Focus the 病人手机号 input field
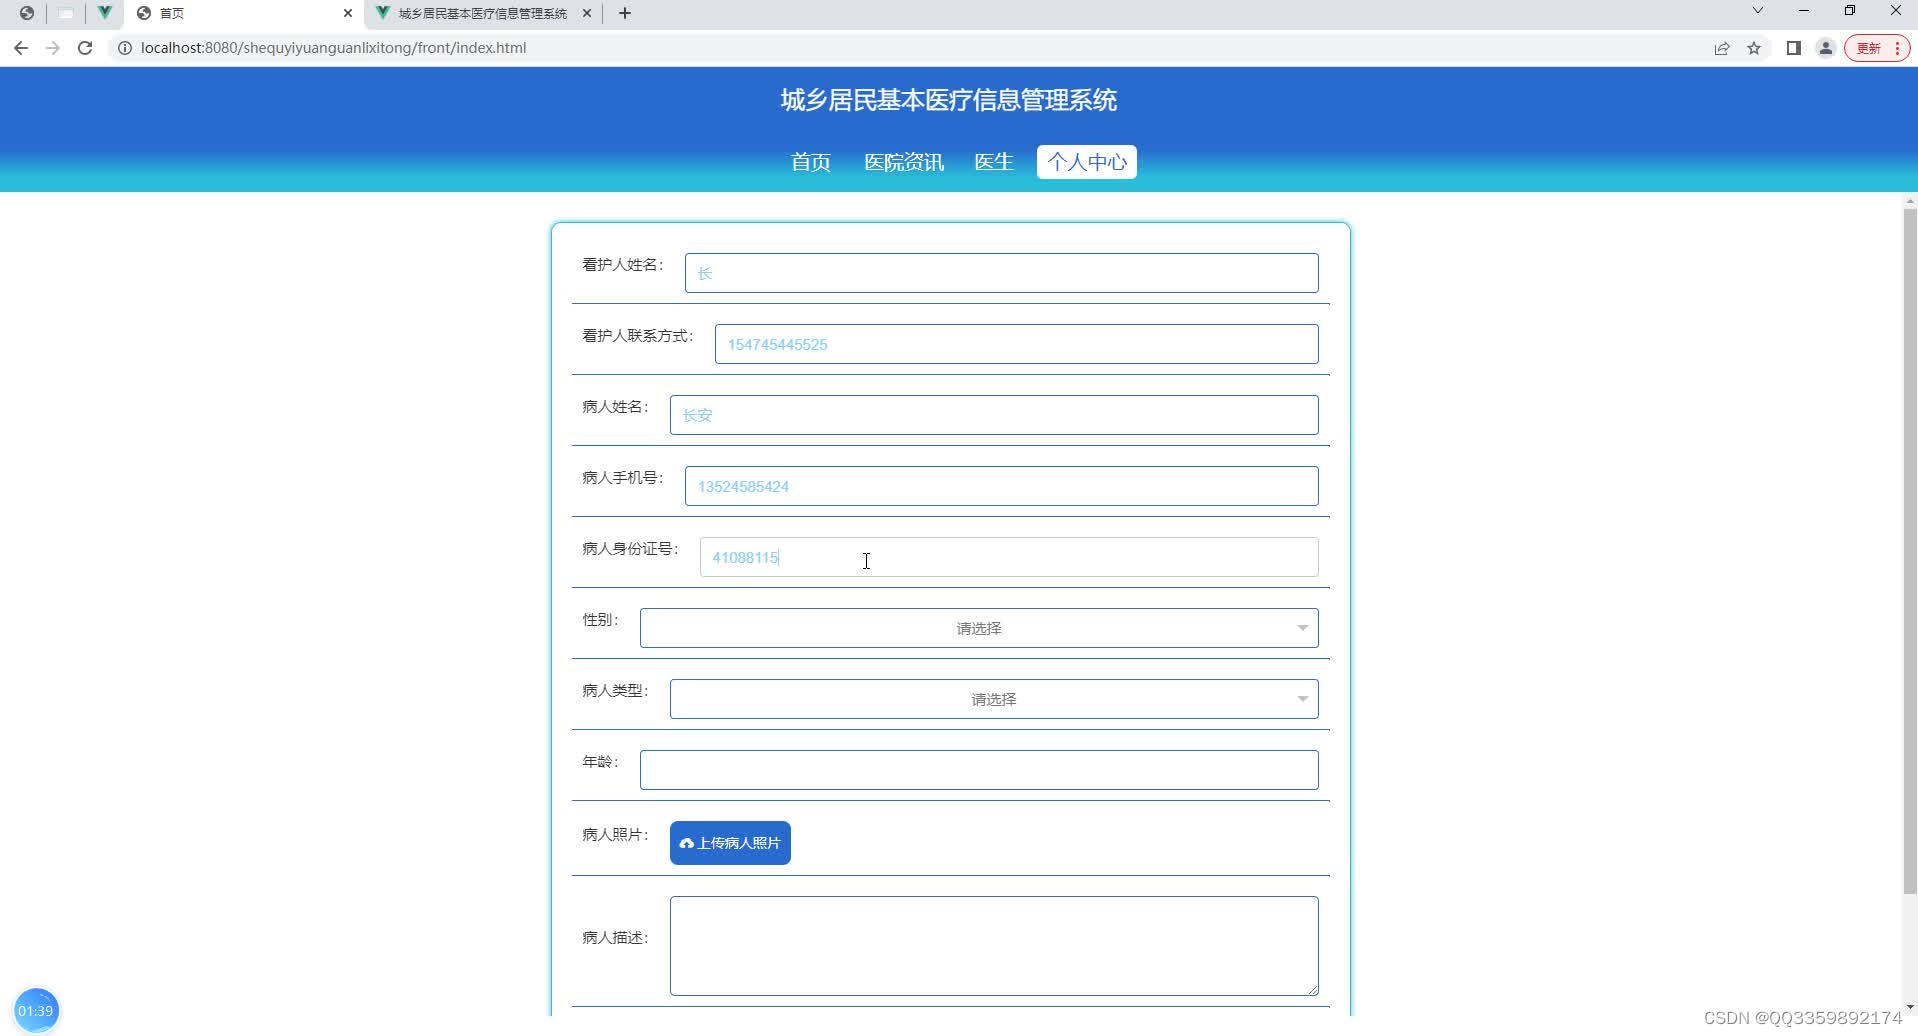Screen dimensions: 1918x1036 click(x=1001, y=486)
